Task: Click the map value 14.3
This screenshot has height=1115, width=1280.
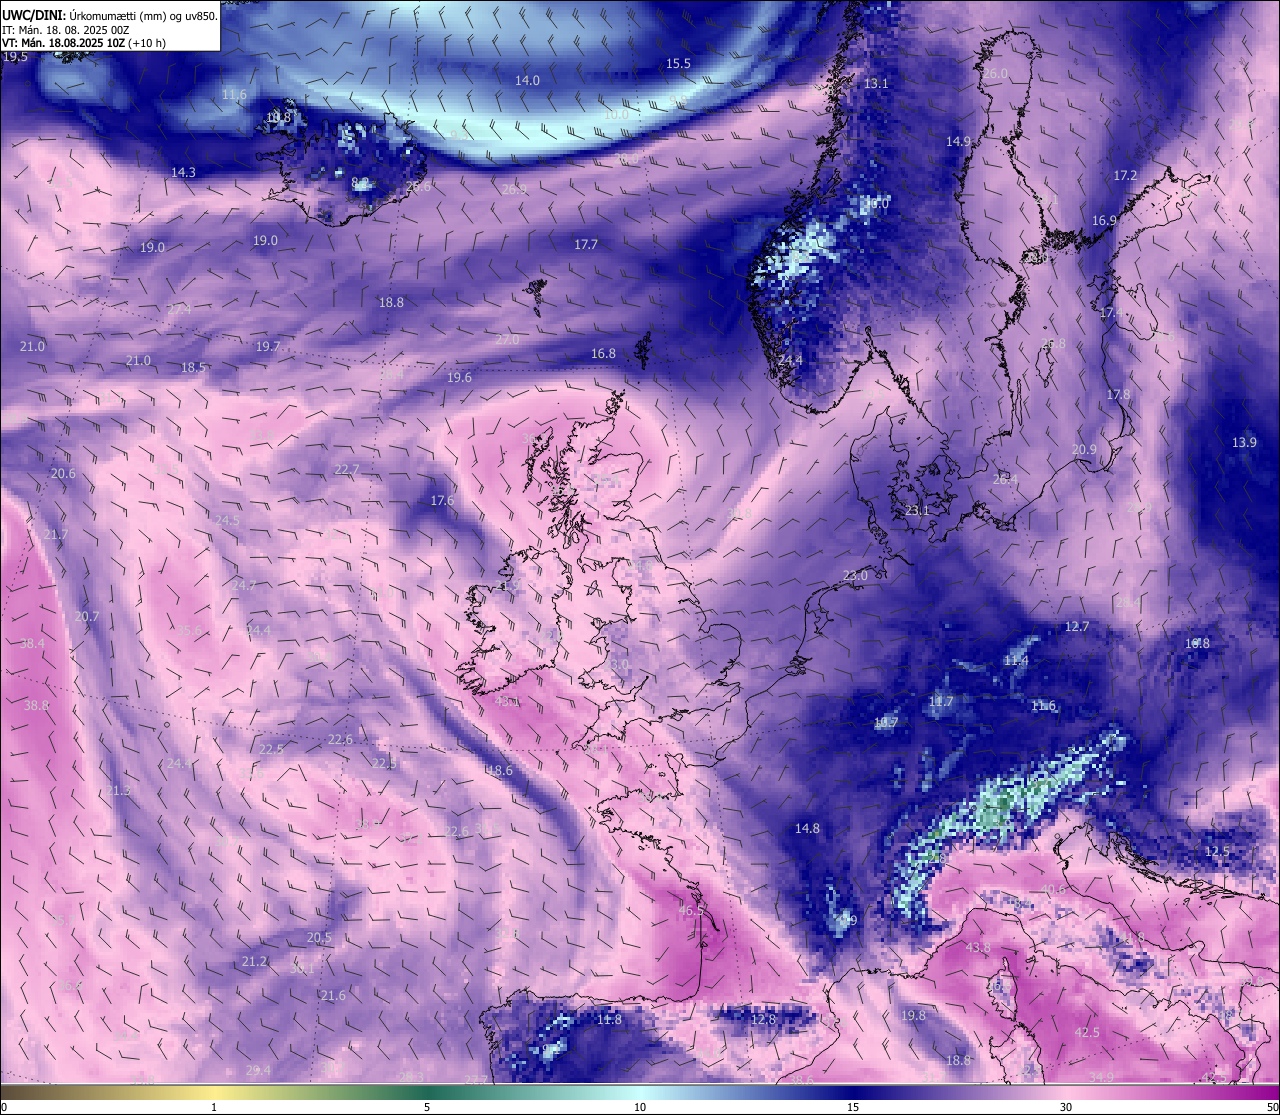Action: tap(183, 172)
